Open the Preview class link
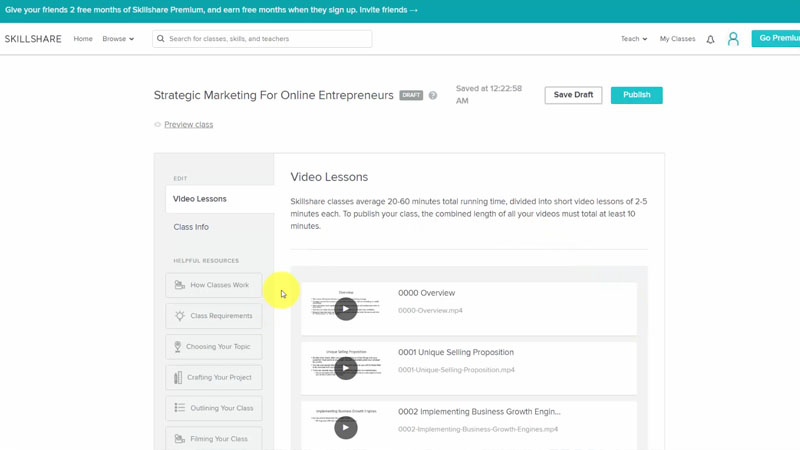Screen dimensions: 800x450 point(188,125)
